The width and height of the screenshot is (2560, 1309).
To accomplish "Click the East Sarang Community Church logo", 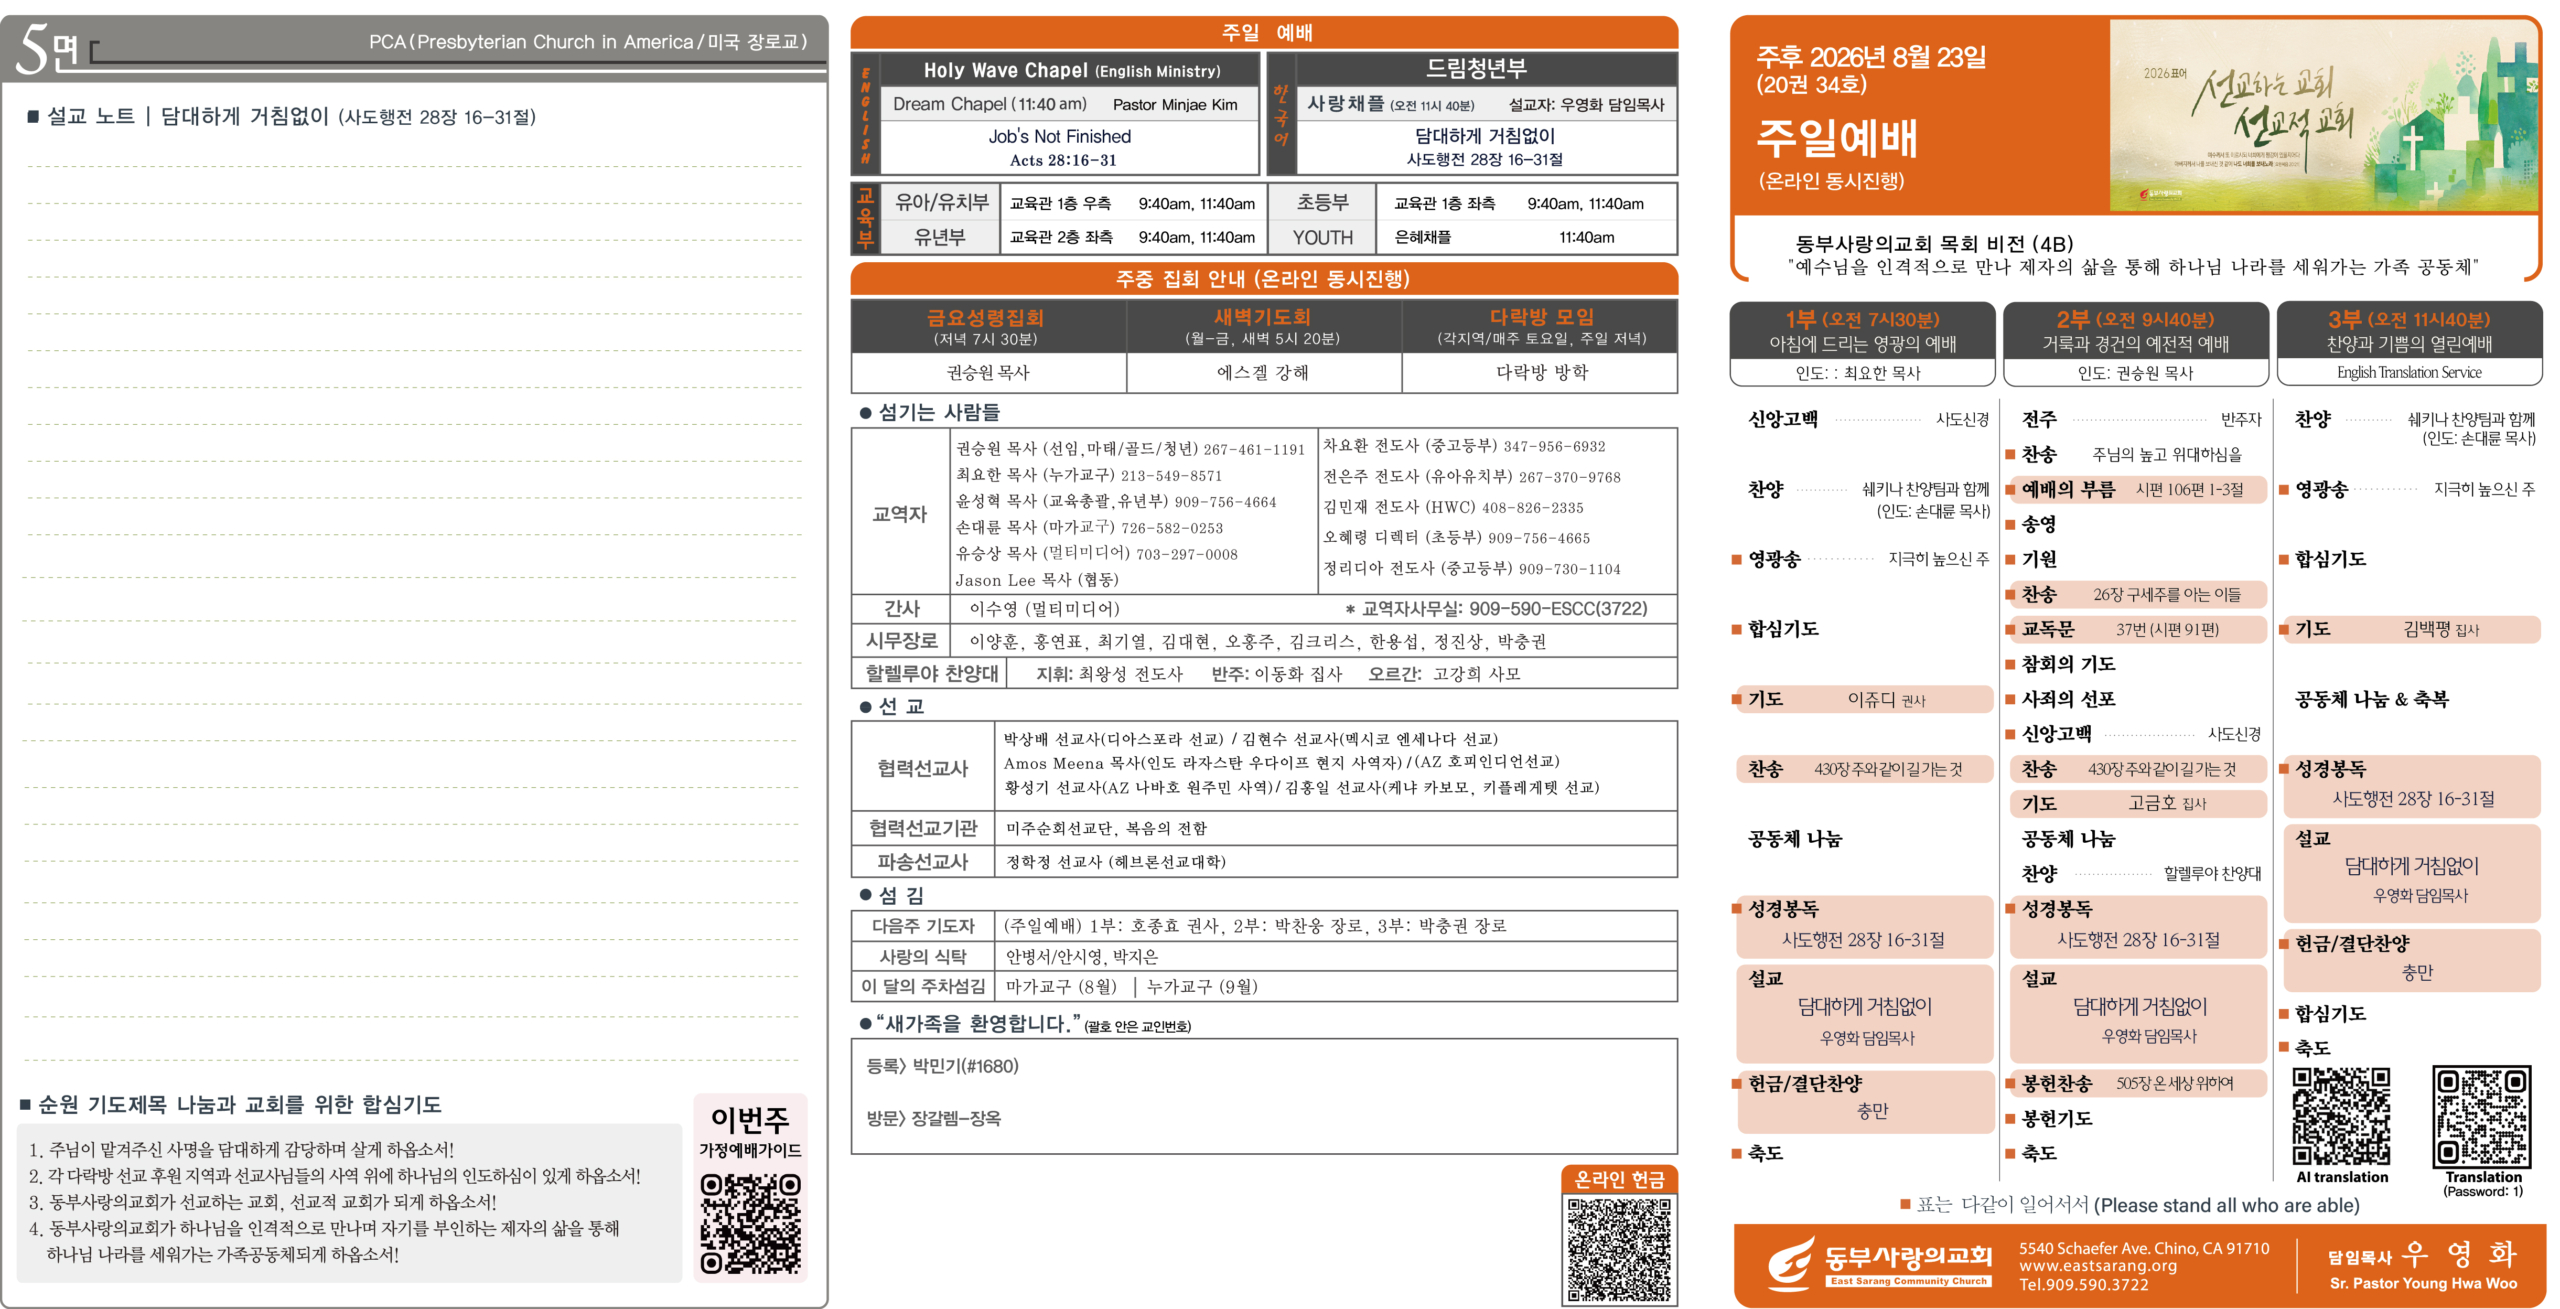I will [x=1880, y=1264].
